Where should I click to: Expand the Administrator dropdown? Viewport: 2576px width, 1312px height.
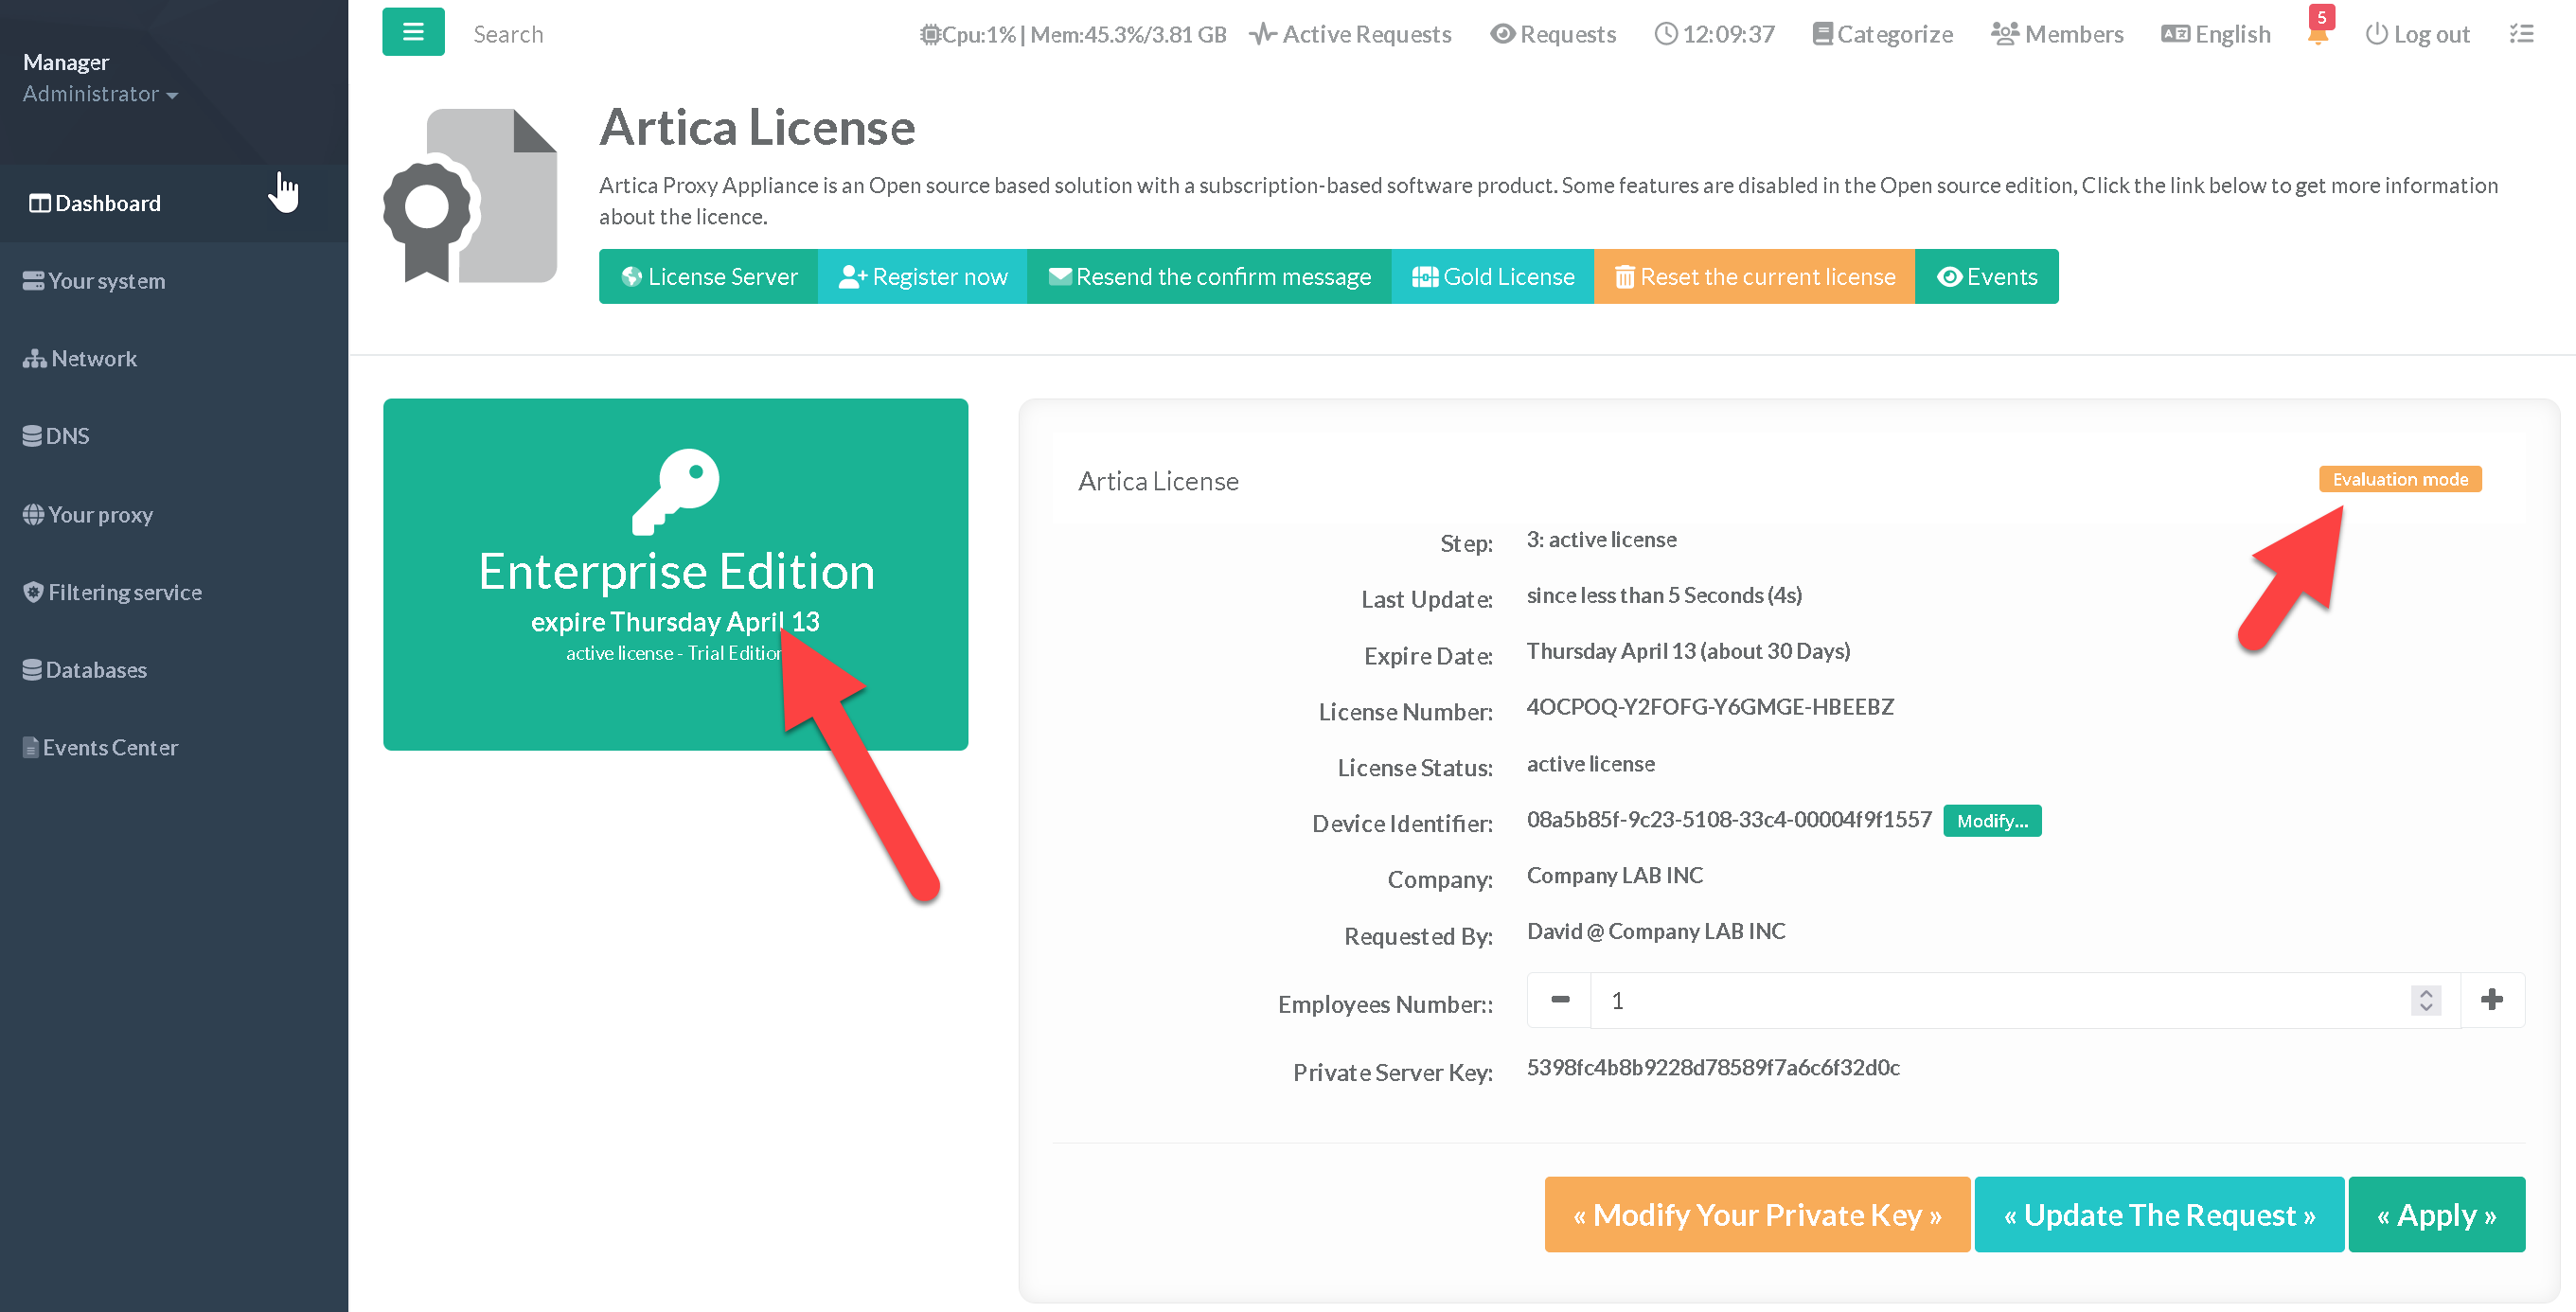tap(100, 94)
